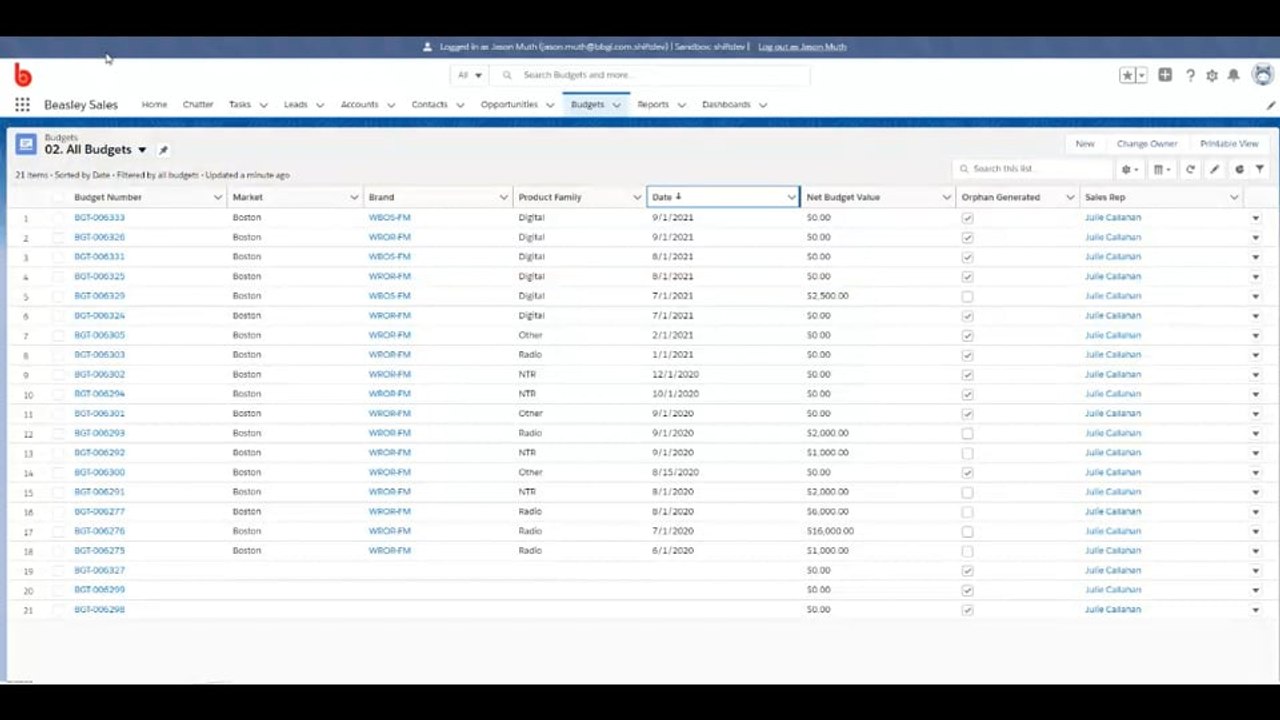Go to the Home tab
The image size is (1280, 720).
tap(154, 104)
